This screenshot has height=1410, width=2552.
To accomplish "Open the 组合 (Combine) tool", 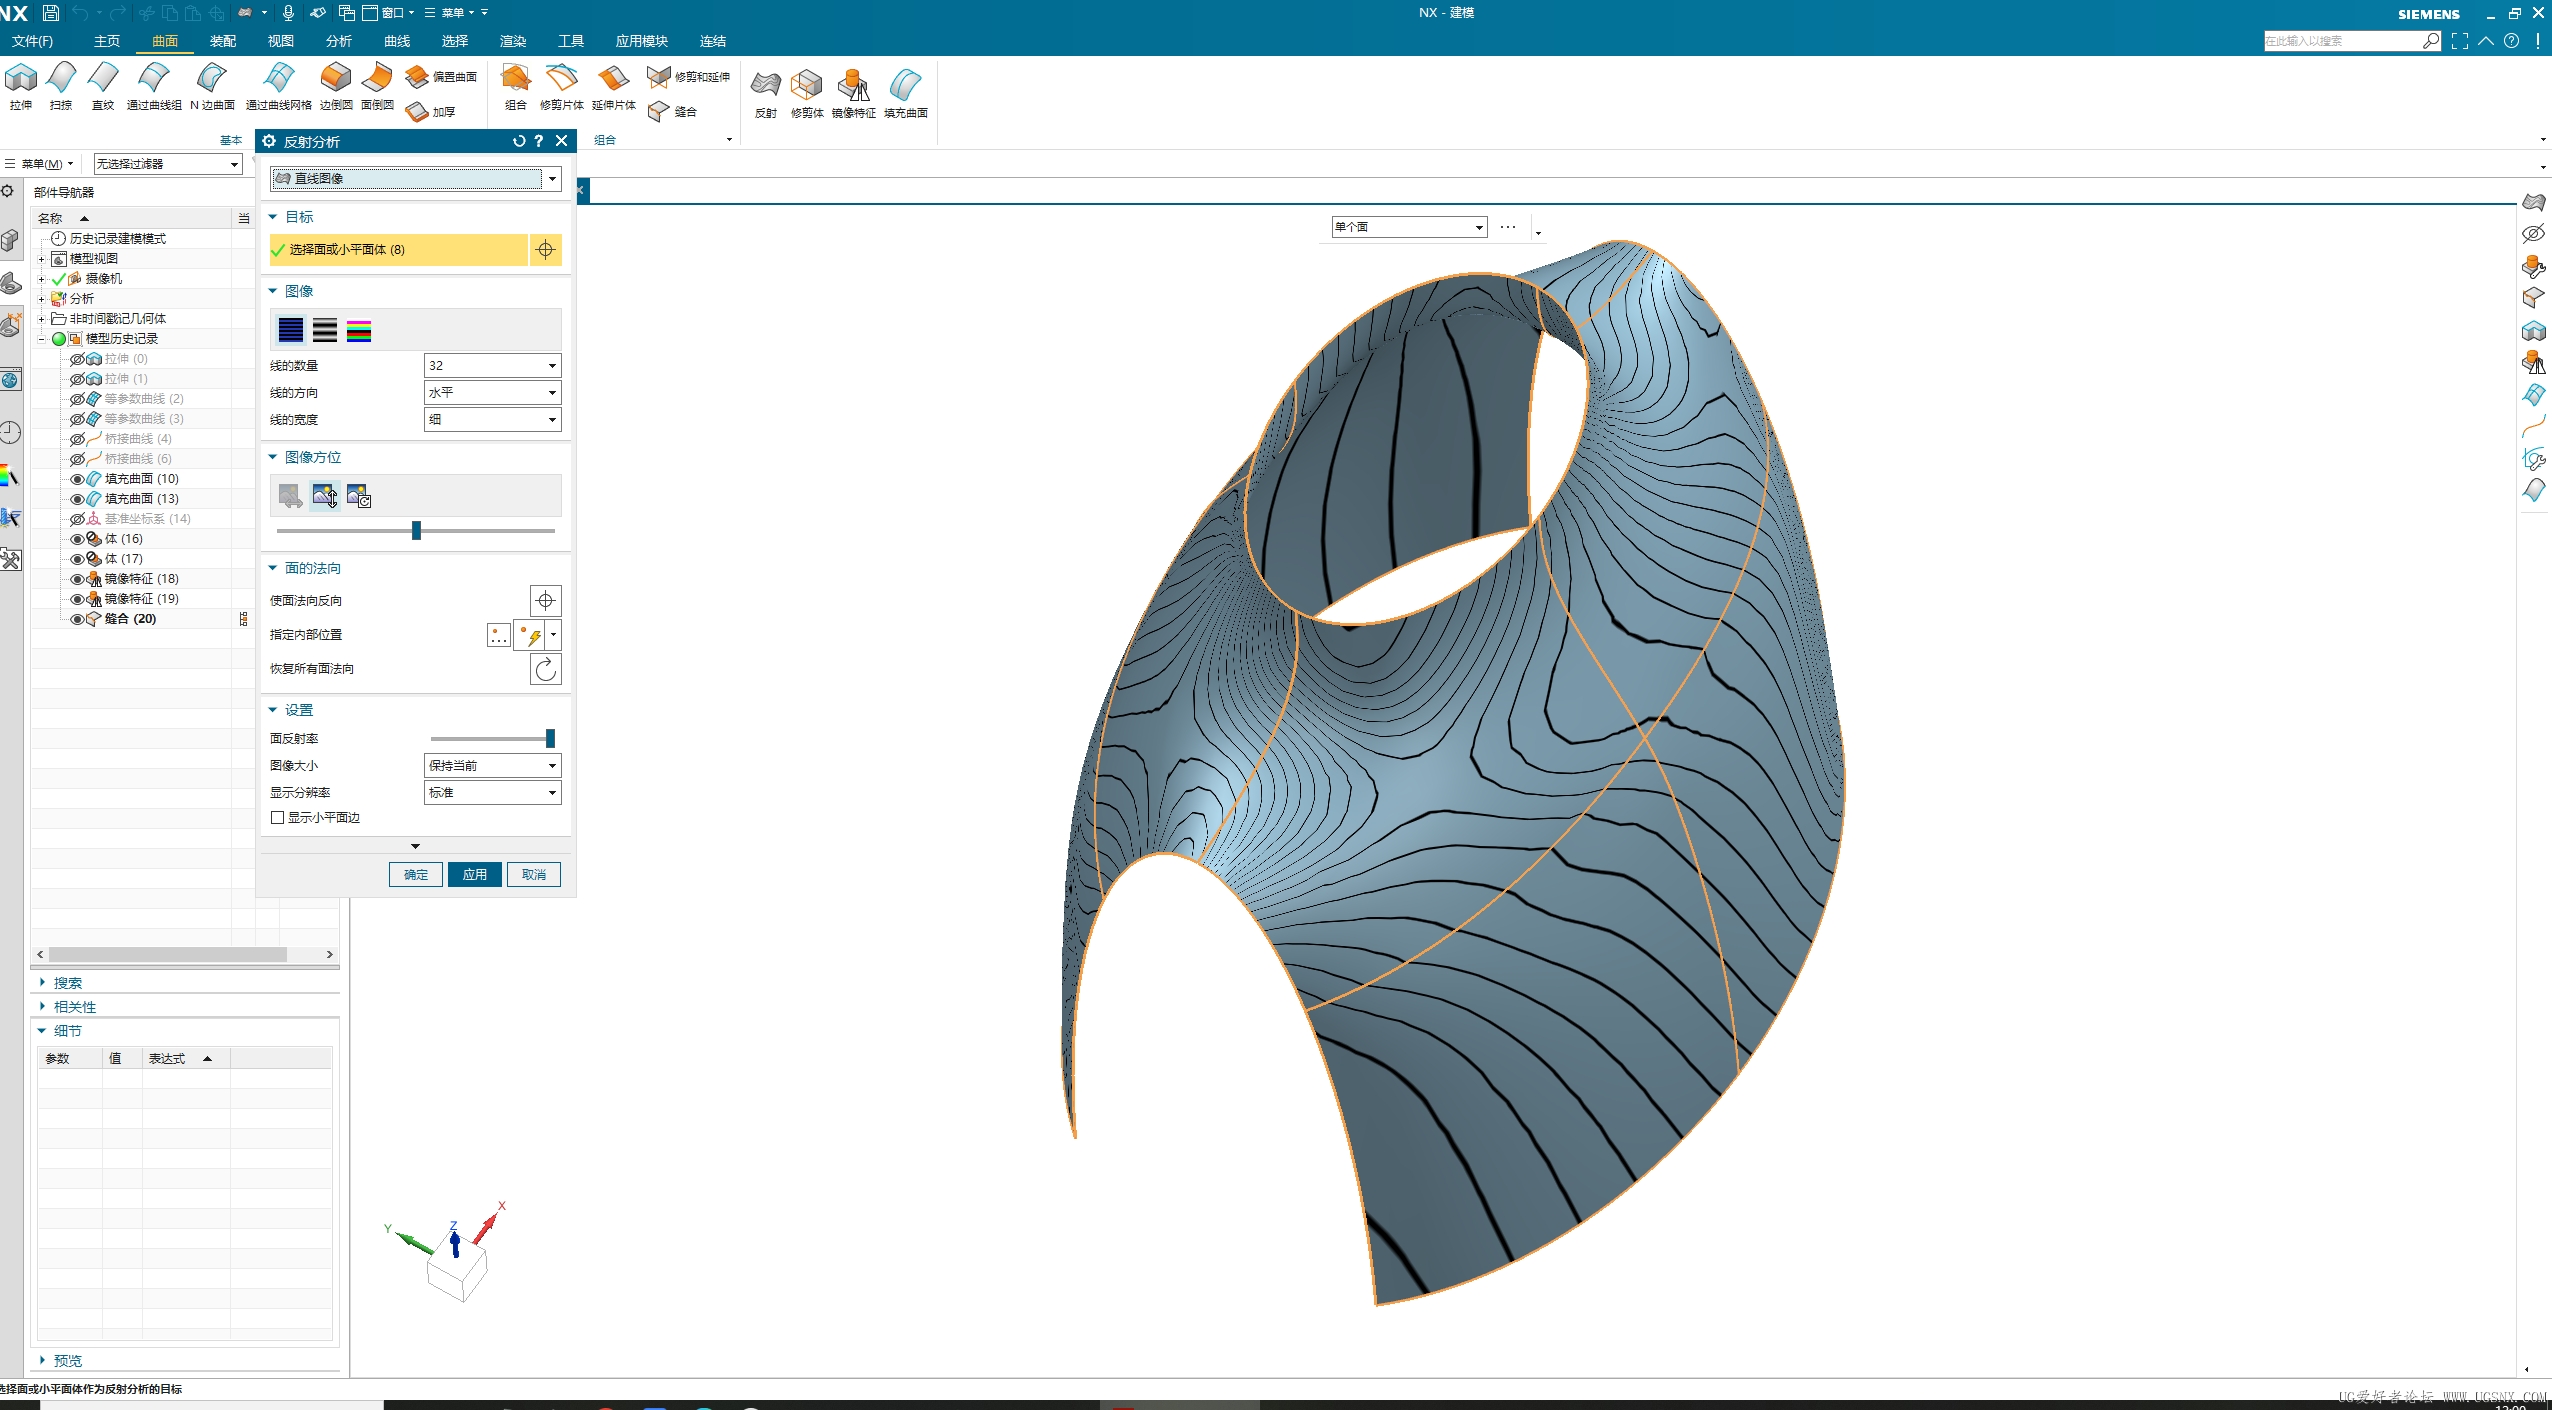I will [x=516, y=86].
